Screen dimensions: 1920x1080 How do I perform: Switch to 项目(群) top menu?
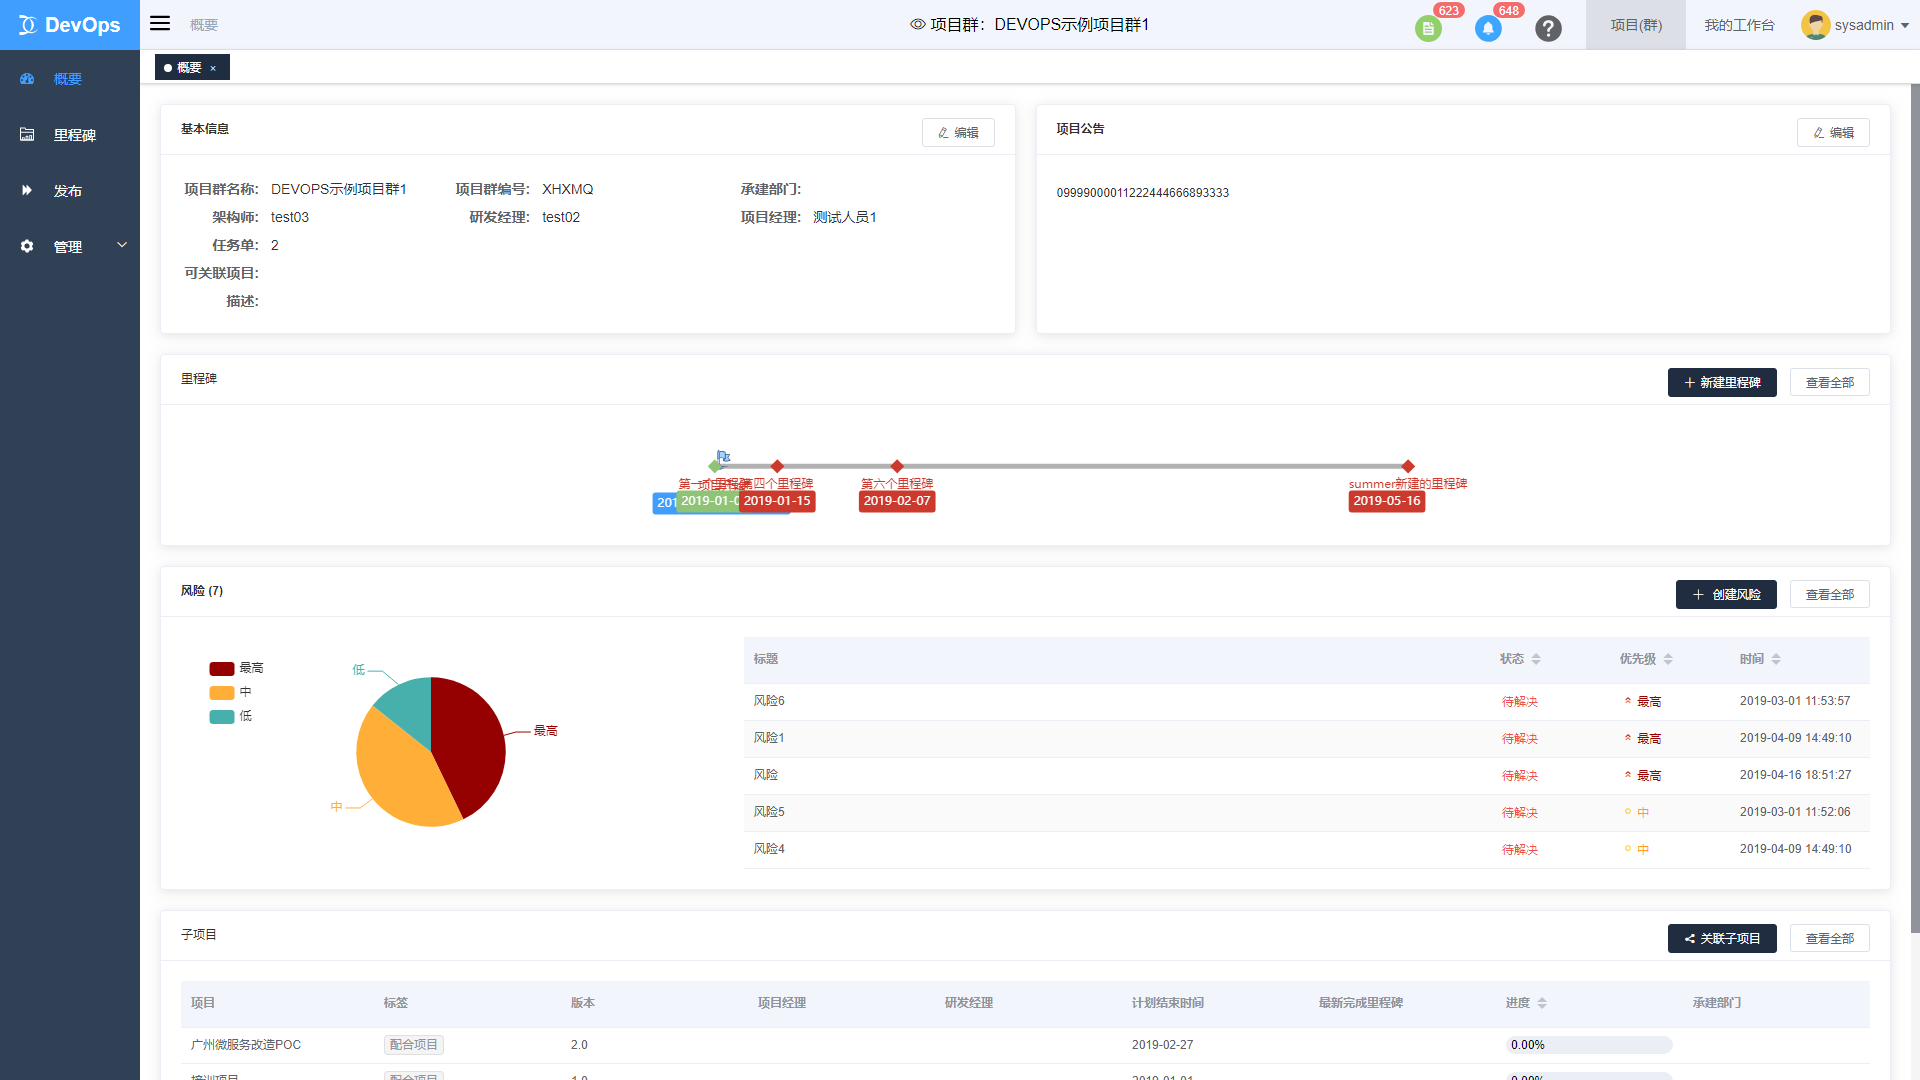(1636, 25)
